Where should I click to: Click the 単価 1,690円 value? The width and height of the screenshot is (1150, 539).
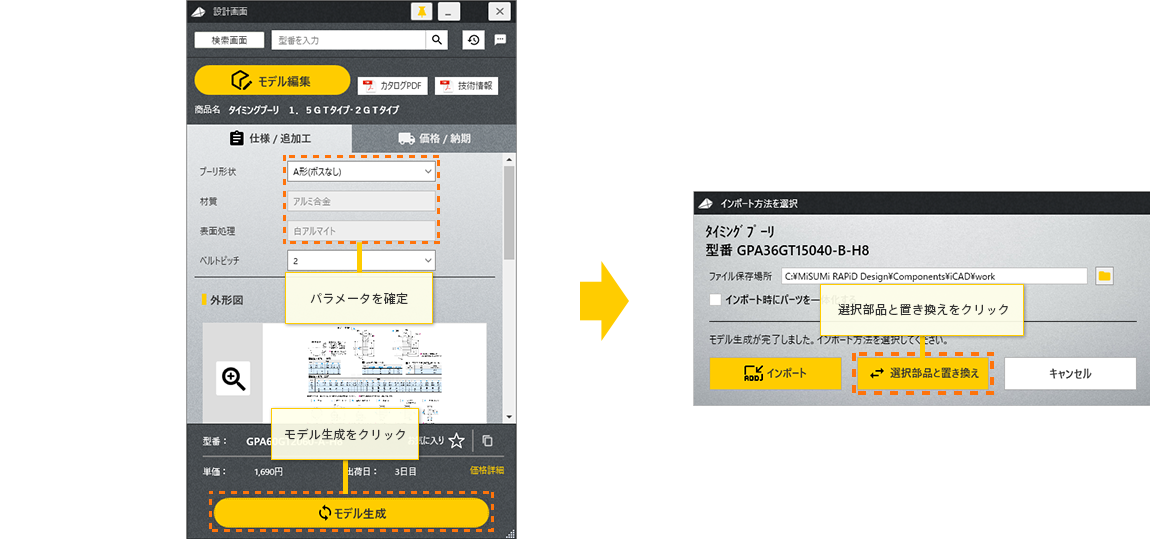[268, 472]
